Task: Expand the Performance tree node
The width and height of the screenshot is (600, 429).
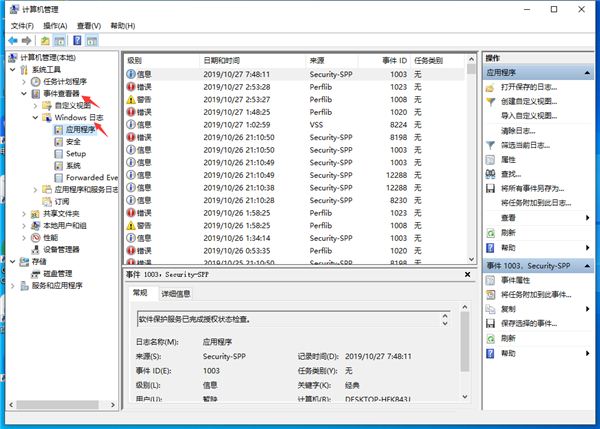Action: coord(24,237)
